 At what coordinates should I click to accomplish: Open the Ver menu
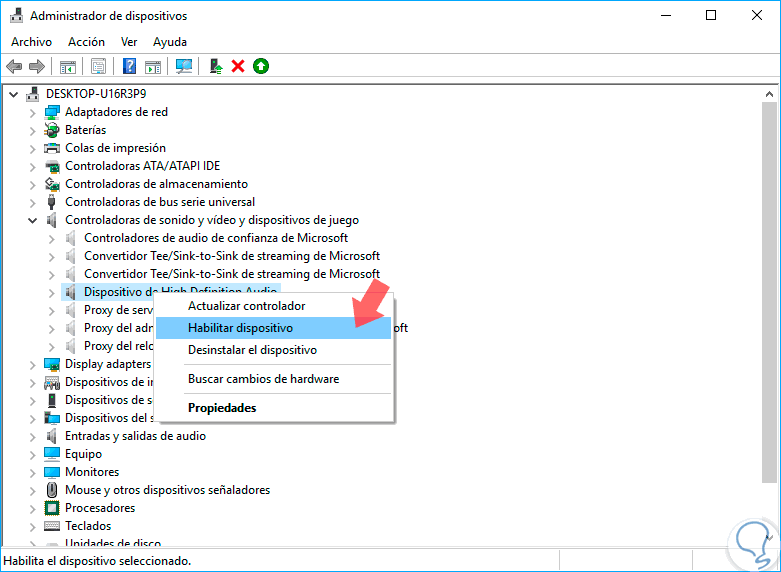pyautogui.click(x=129, y=42)
